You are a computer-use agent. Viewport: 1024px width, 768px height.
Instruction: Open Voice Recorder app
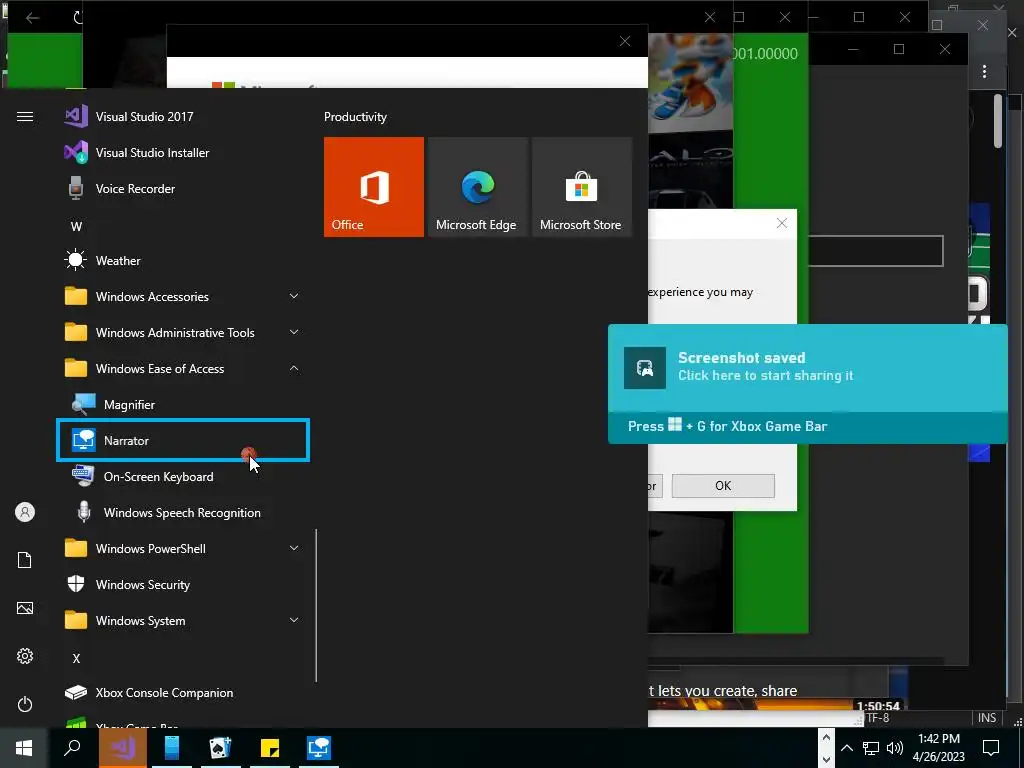click(x=183, y=189)
